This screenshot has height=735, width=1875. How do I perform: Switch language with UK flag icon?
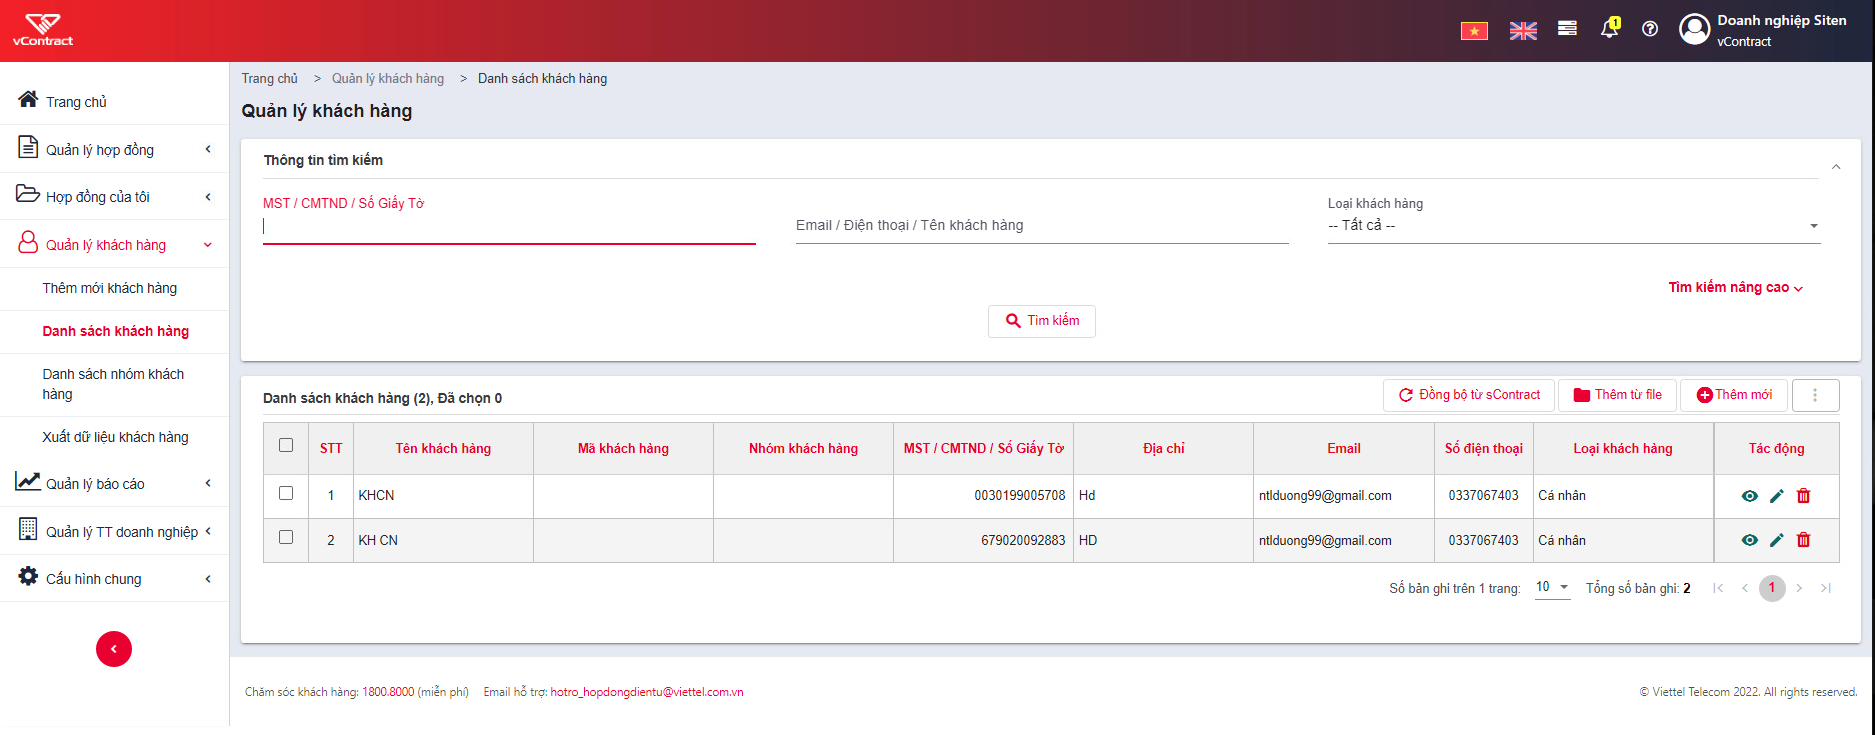(x=1523, y=31)
